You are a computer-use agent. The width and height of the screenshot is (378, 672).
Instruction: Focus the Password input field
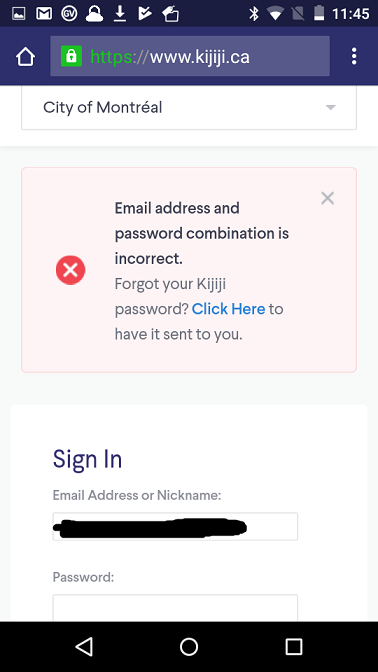tap(175, 608)
